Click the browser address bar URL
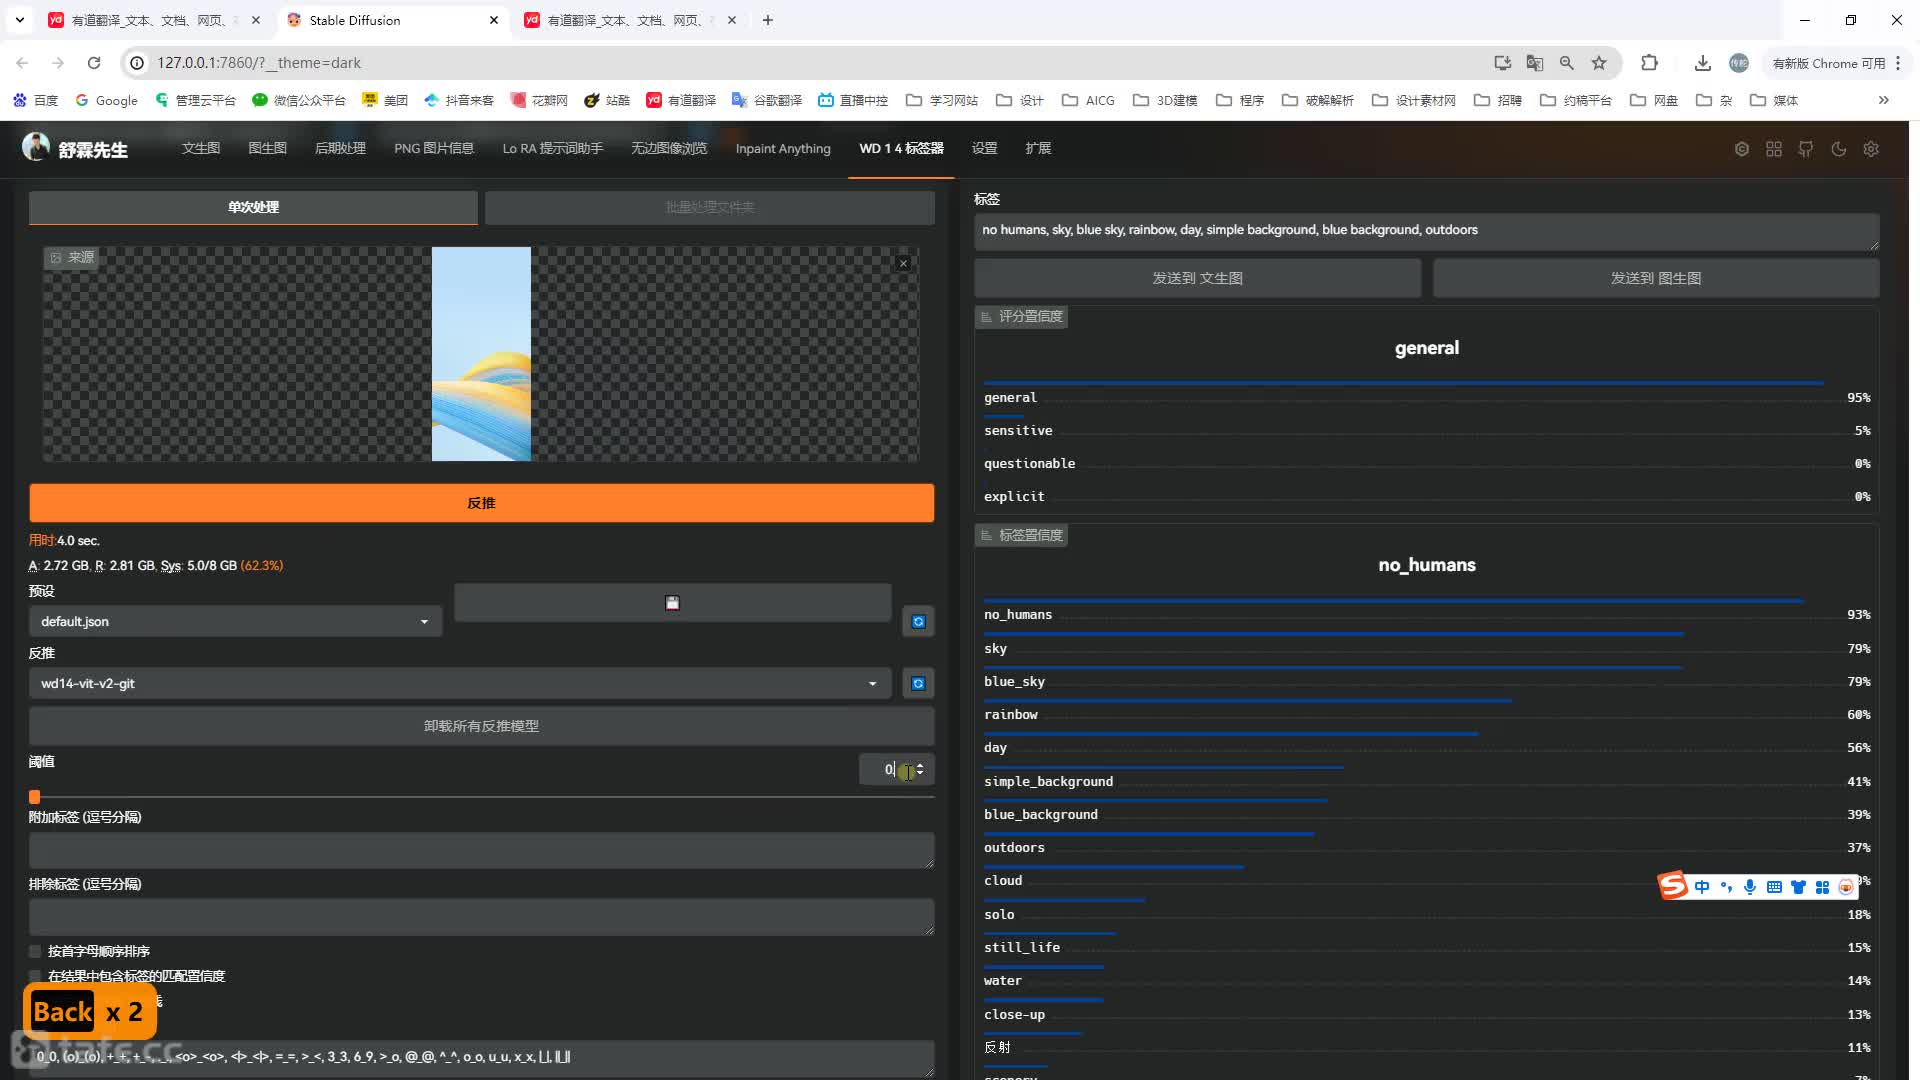This screenshot has width=1920, height=1080. pos(259,63)
